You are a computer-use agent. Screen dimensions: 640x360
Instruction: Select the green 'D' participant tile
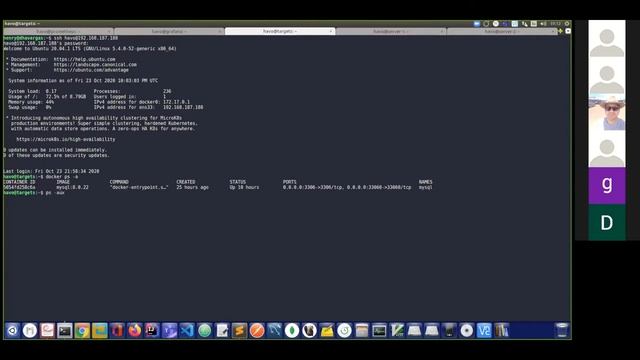pos(607,222)
